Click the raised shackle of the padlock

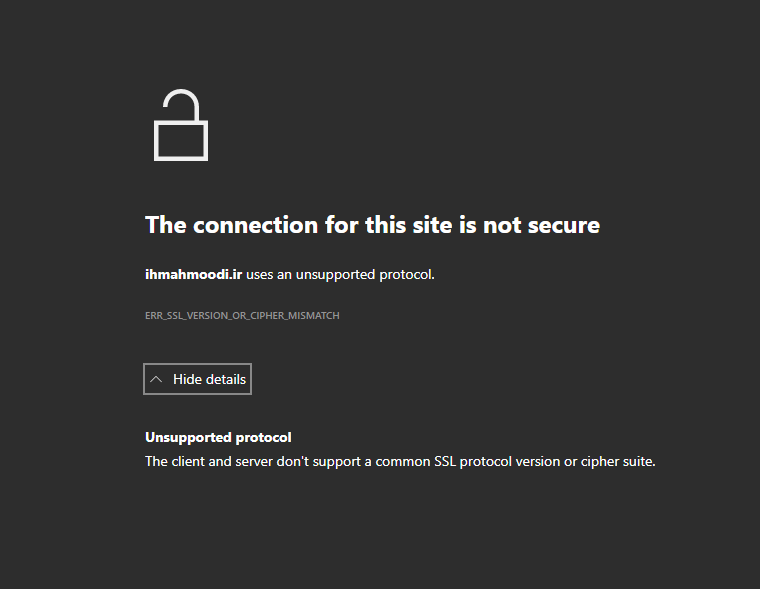[x=180, y=103]
